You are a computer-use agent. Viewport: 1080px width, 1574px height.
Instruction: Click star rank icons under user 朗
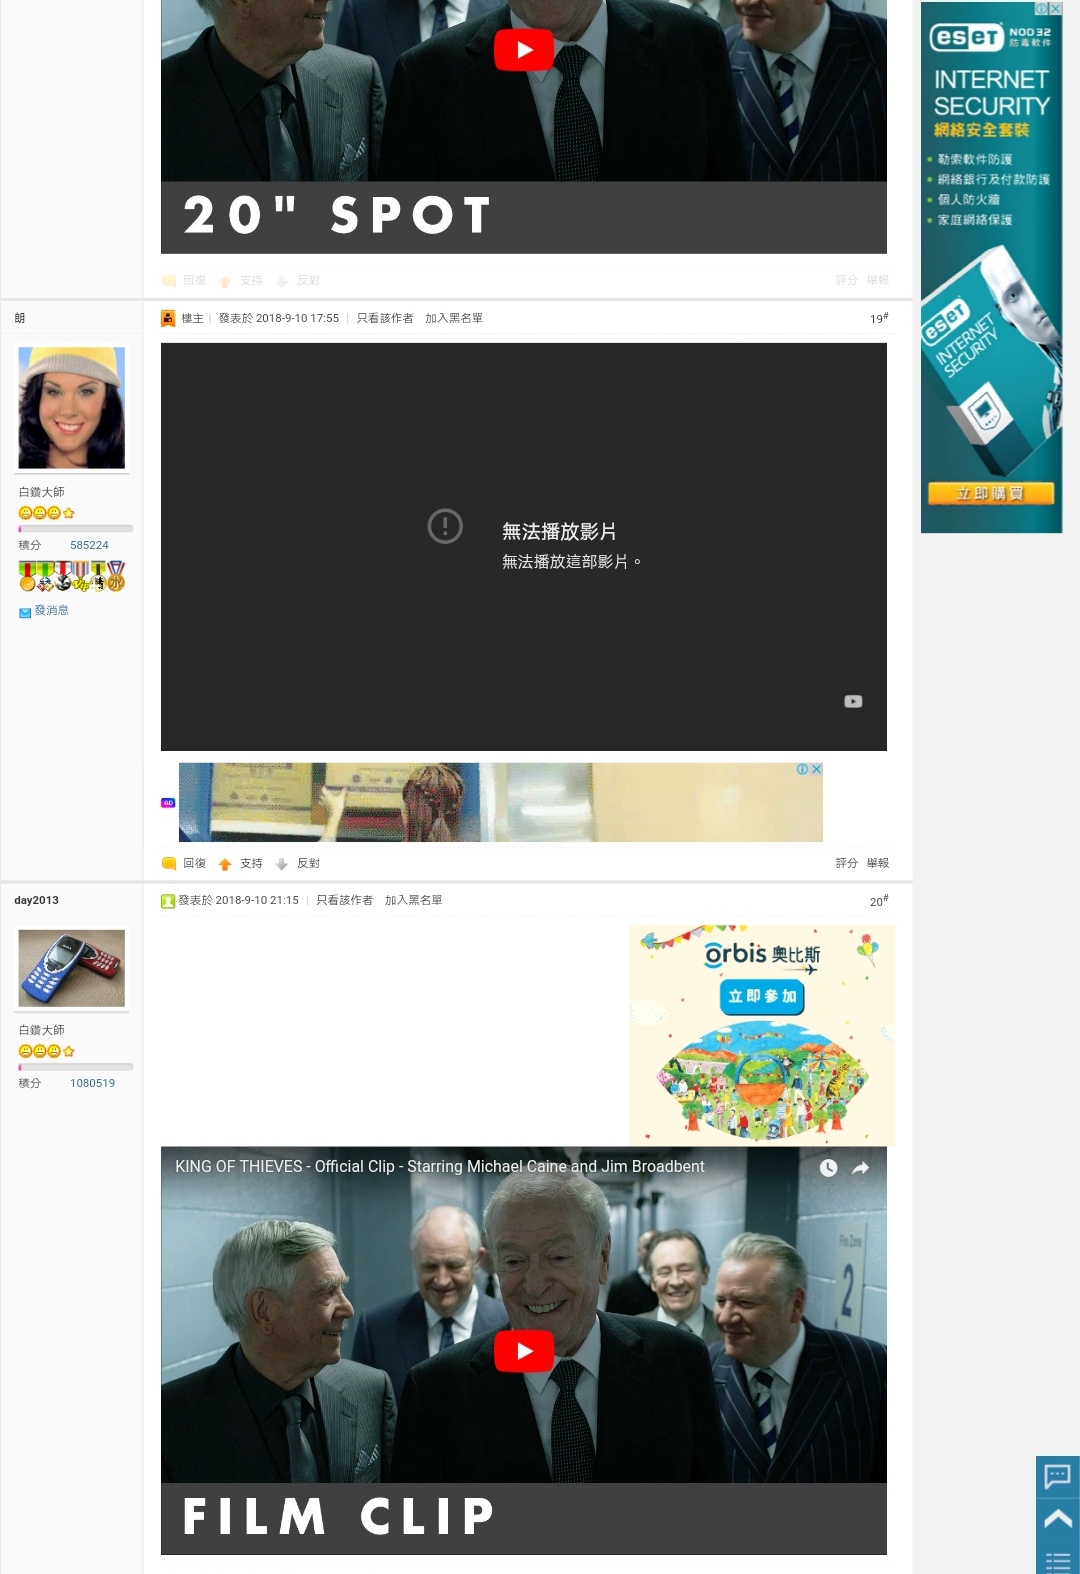tap(47, 513)
